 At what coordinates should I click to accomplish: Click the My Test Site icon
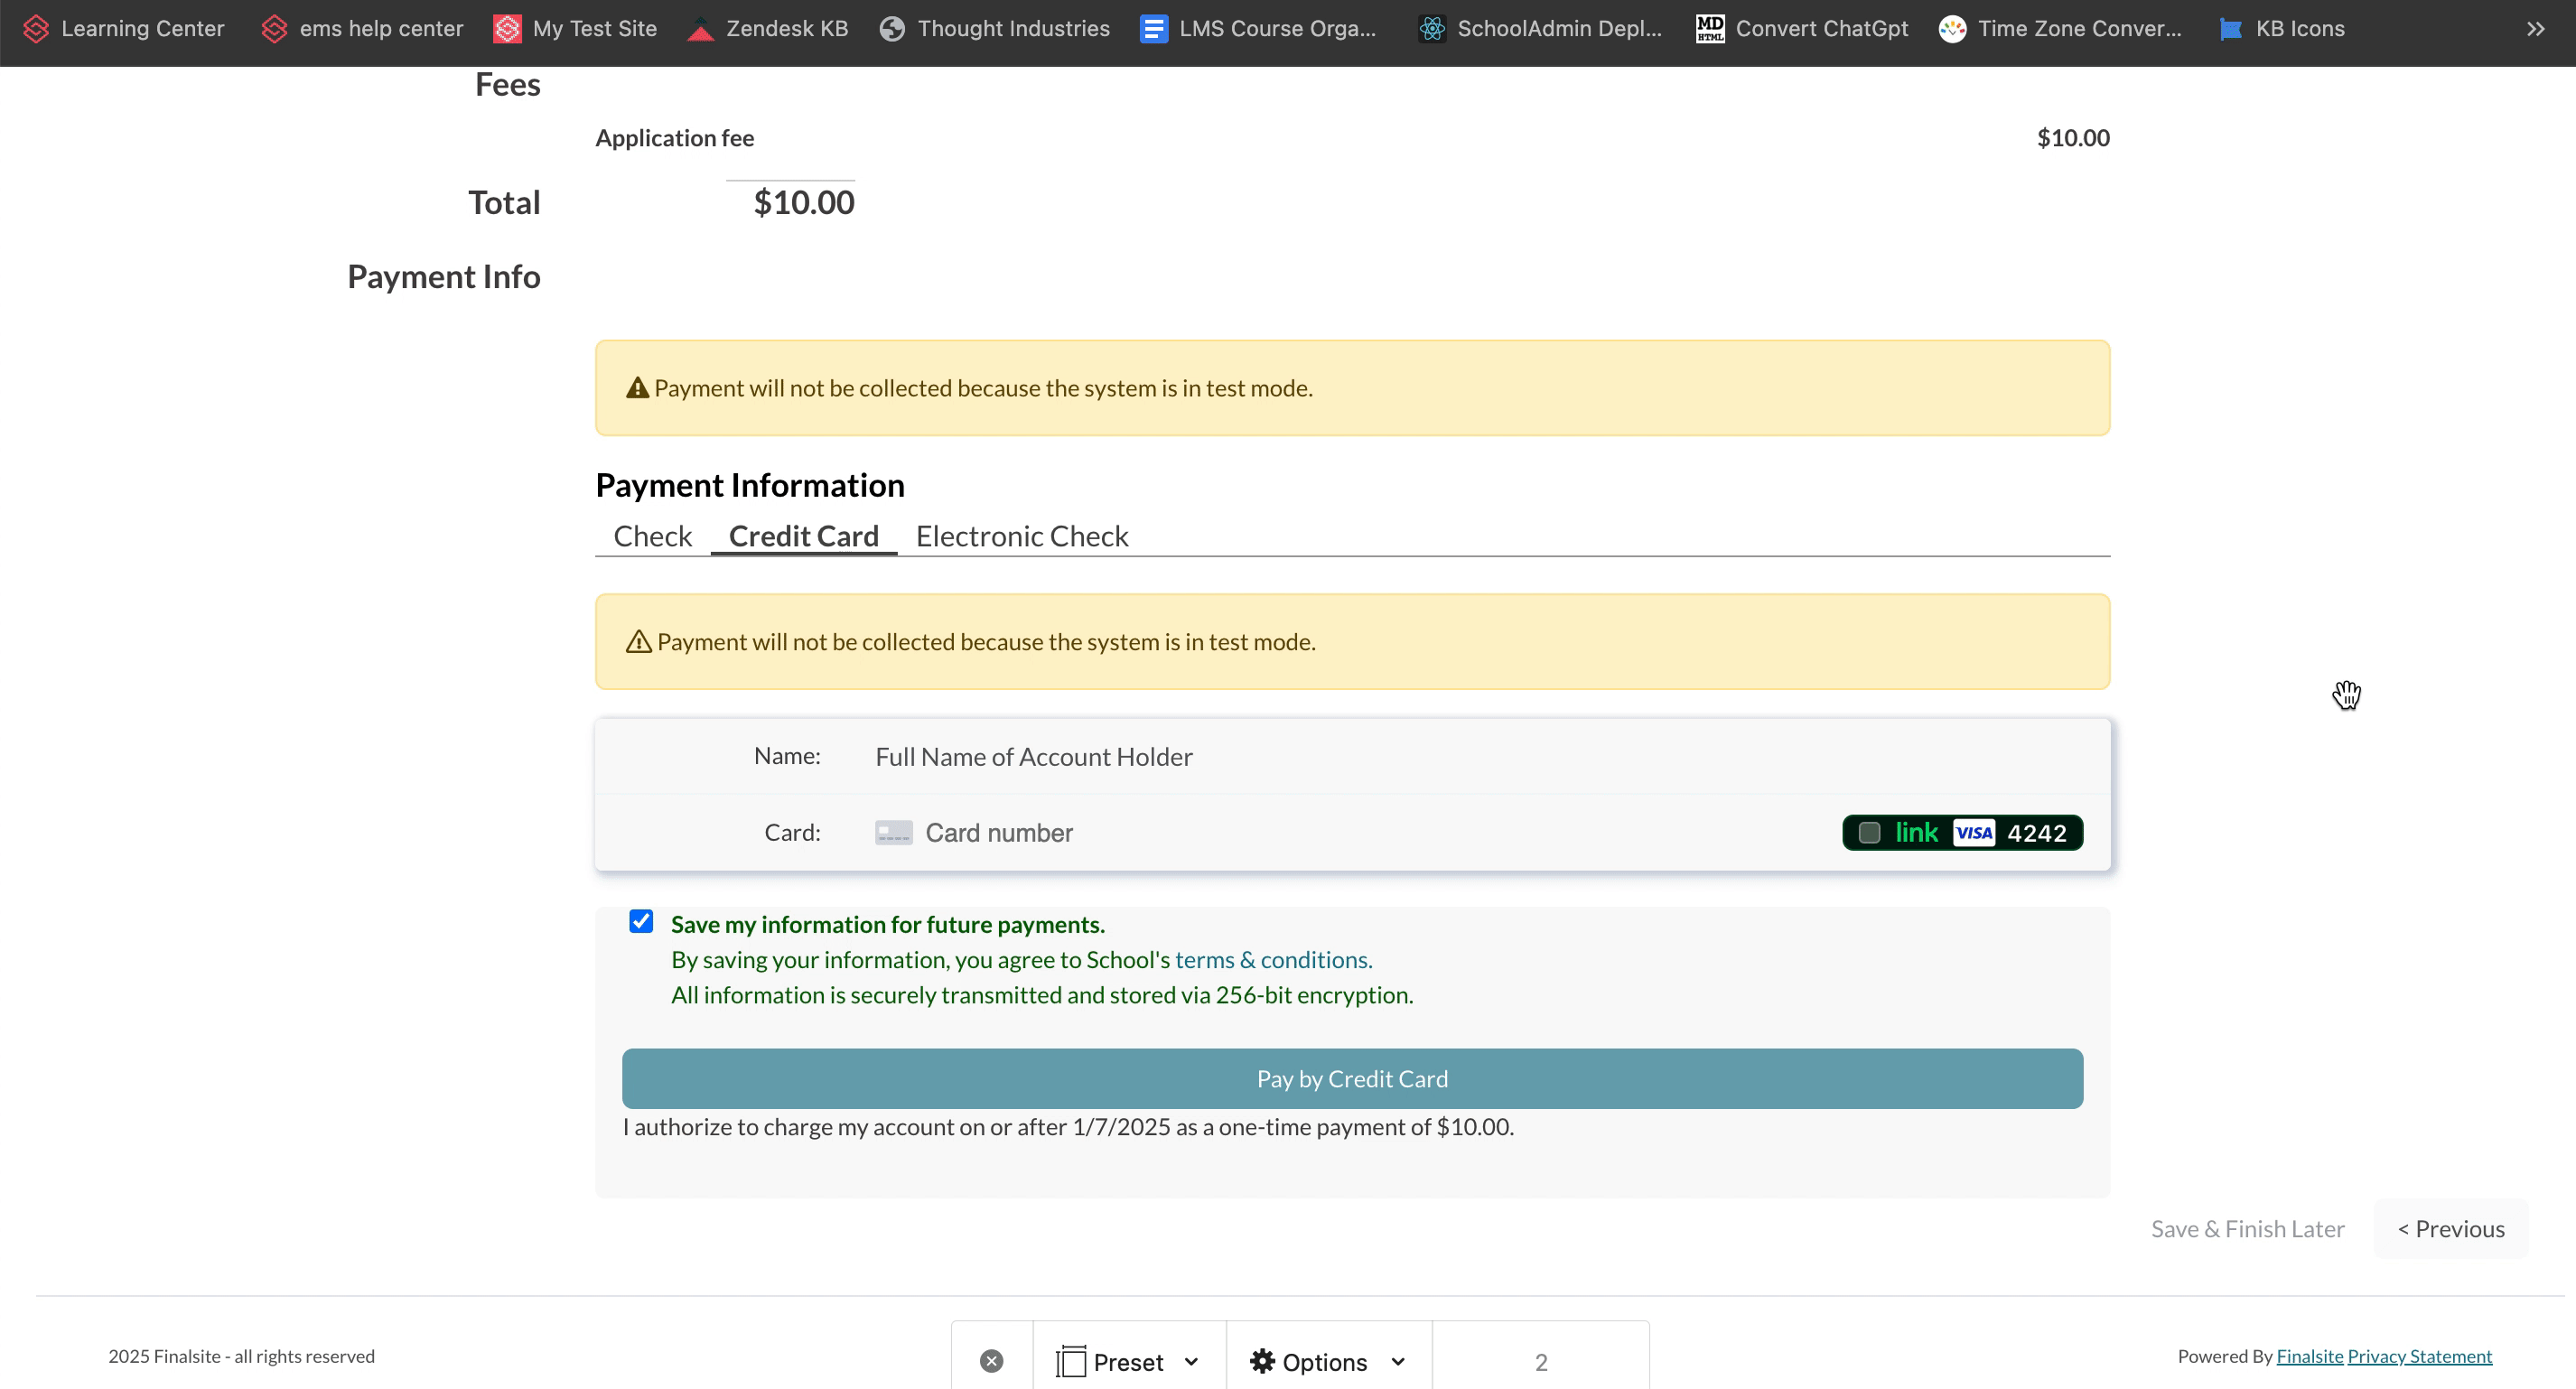(505, 25)
